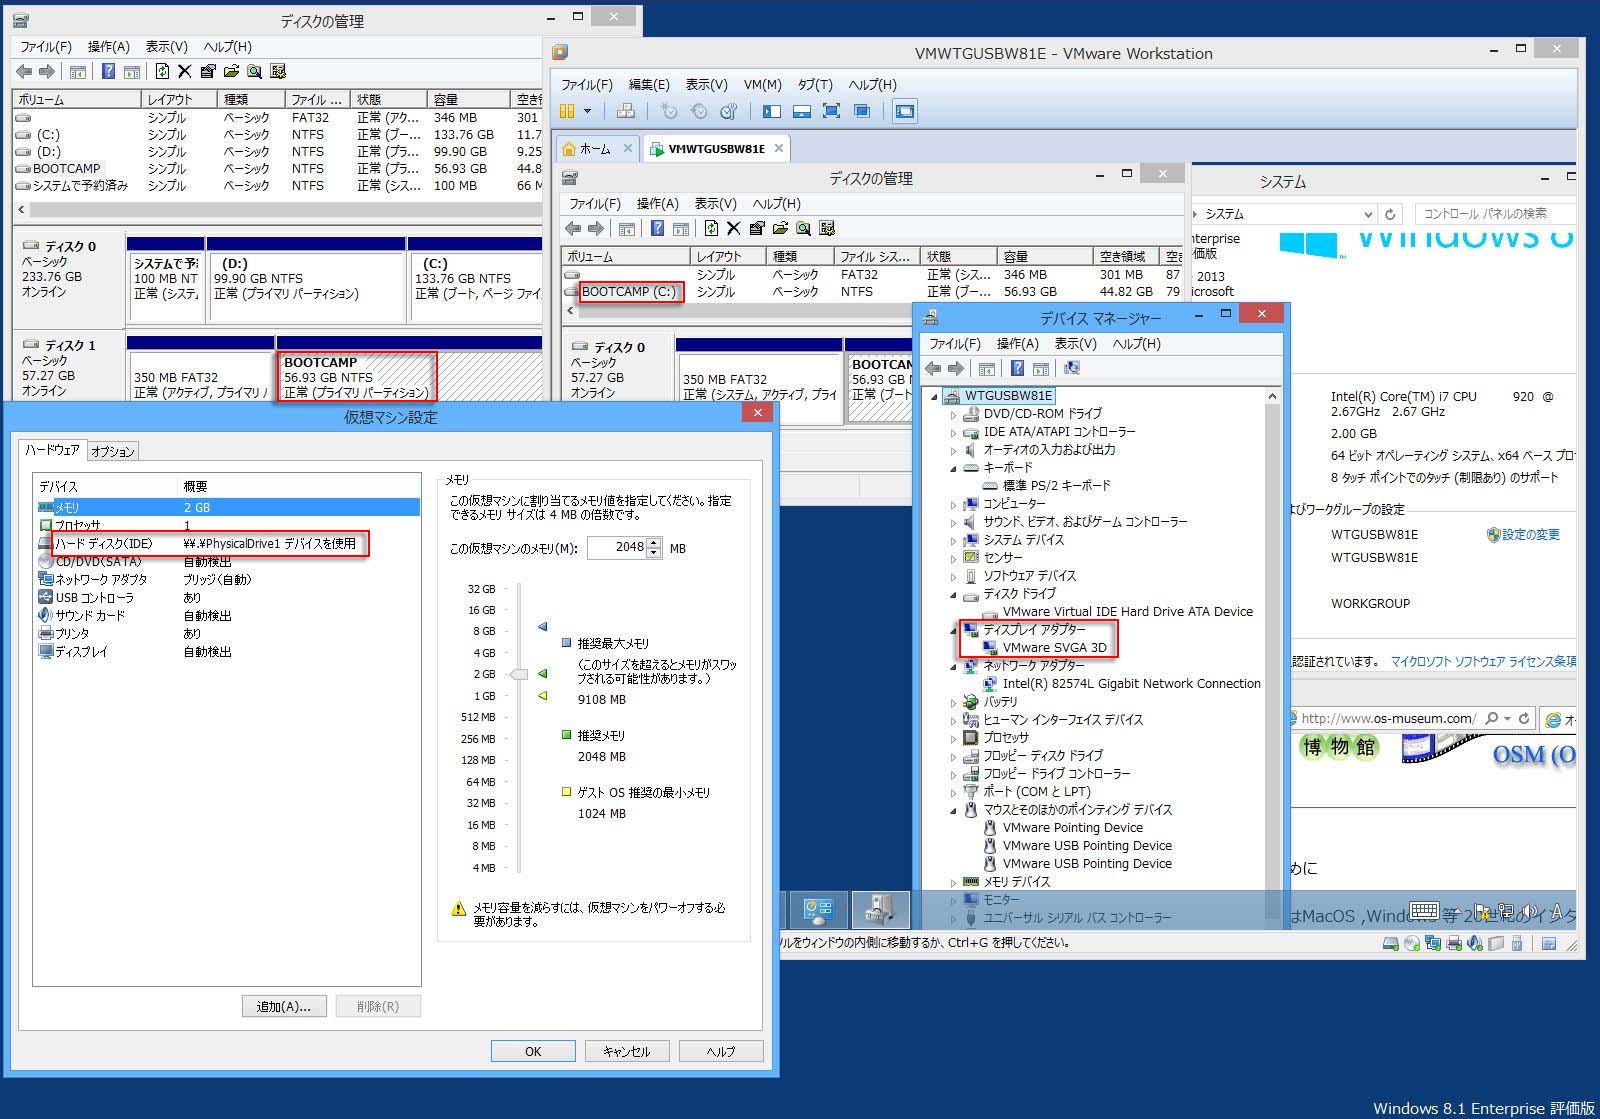Toggle the library sidebar icon in VMware toolbar
The width and height of the screenshot is (1600, 1119).
(771, 111)
